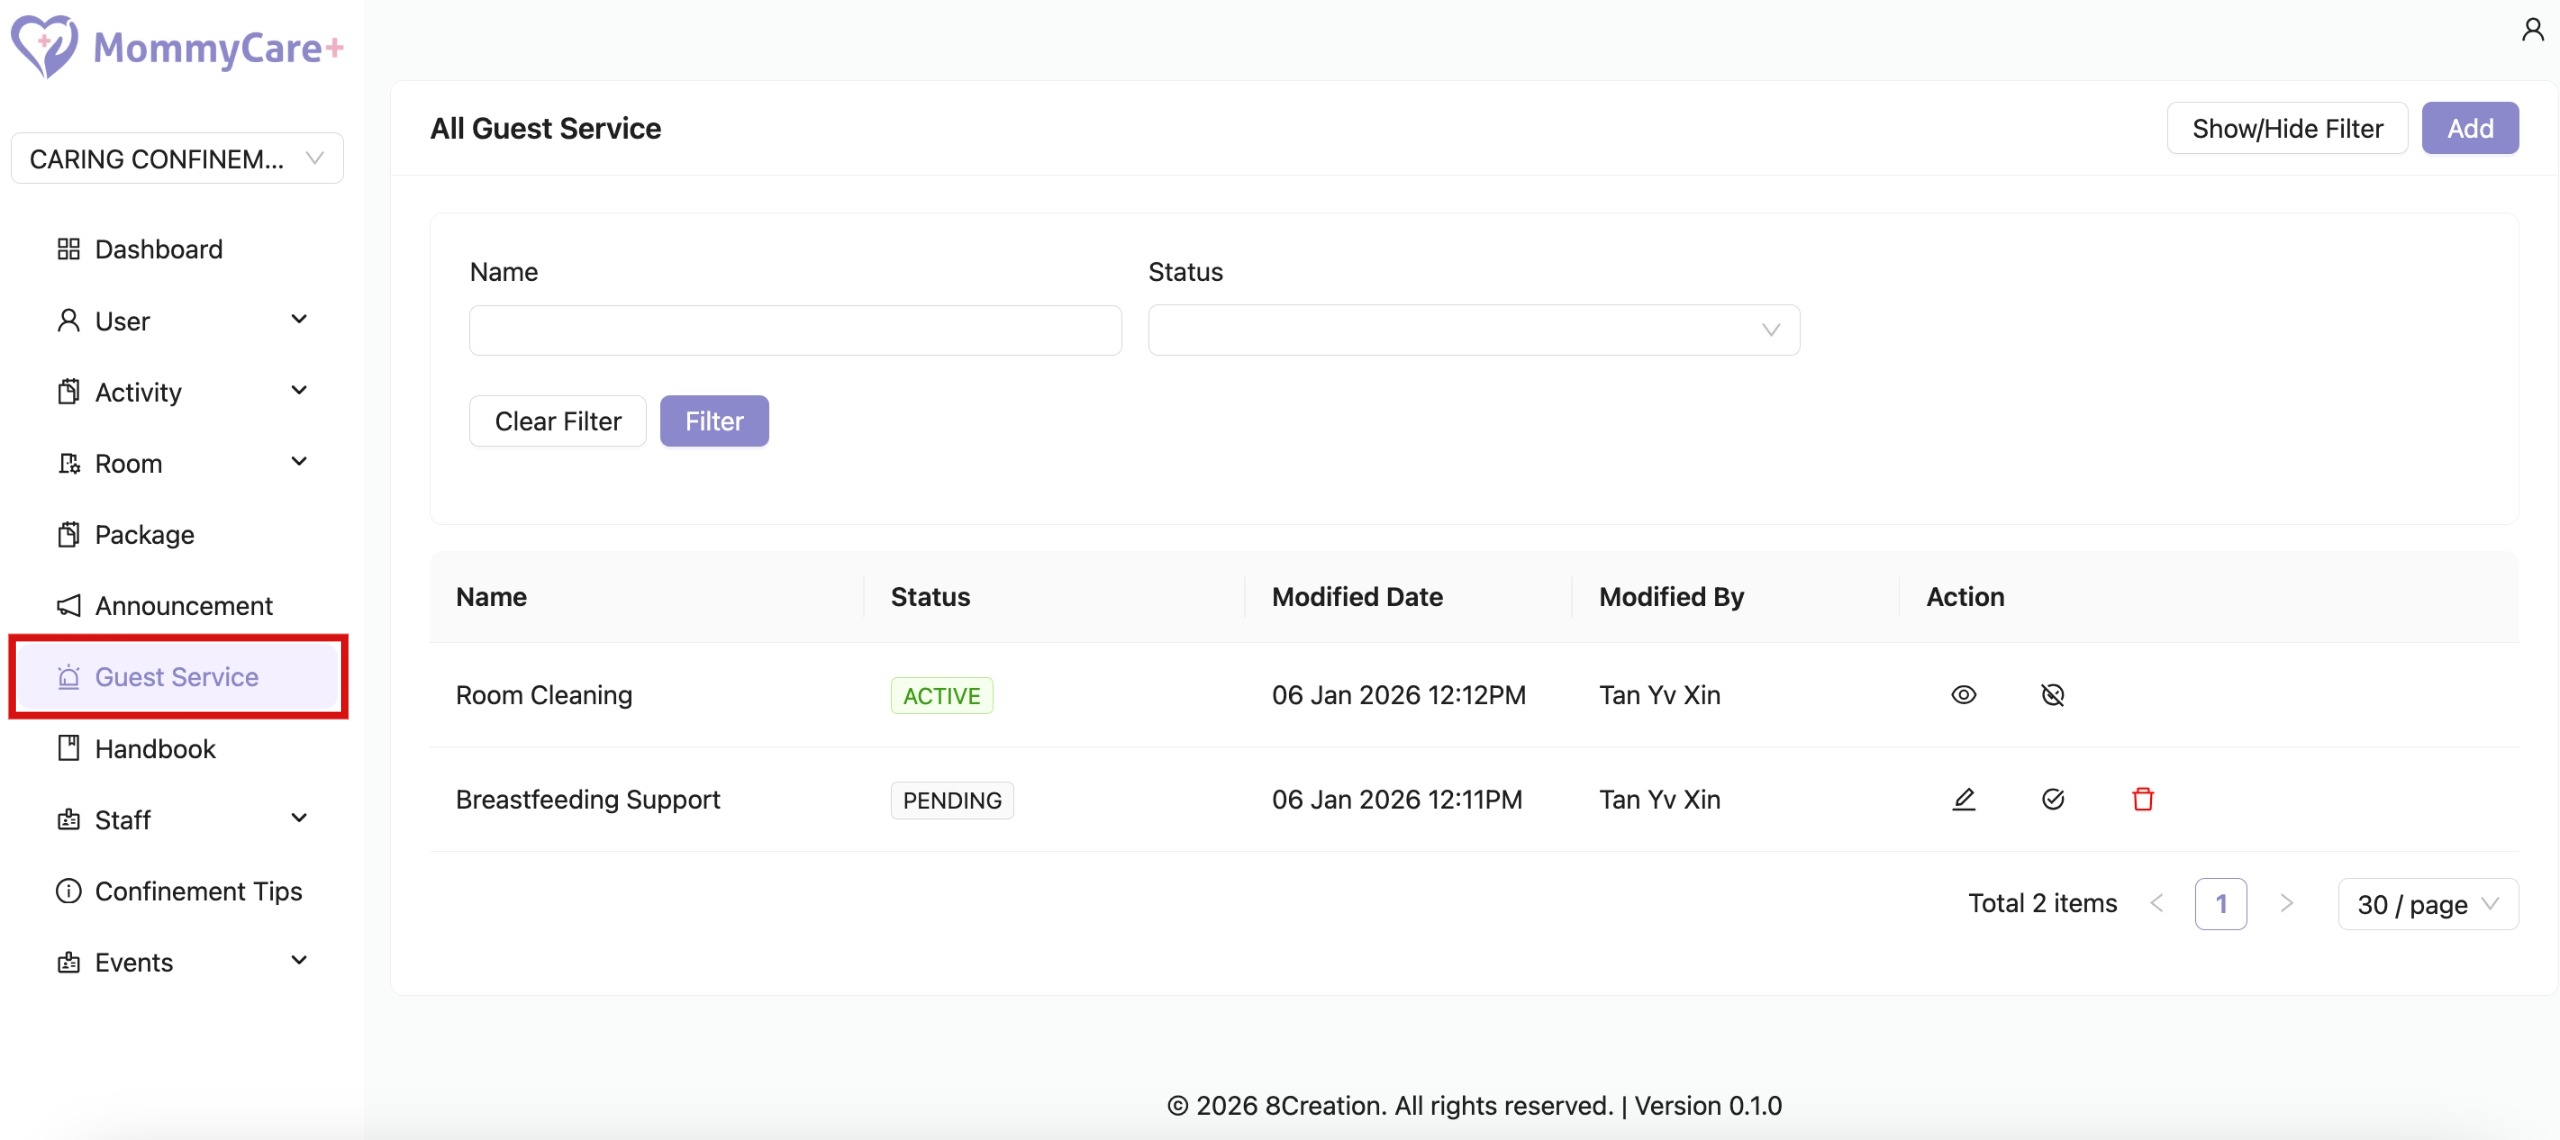The width and height of the screenshot is (2560, 1140).
Task: Expand the User menu in the sidebar
Action: click(298, 320)
